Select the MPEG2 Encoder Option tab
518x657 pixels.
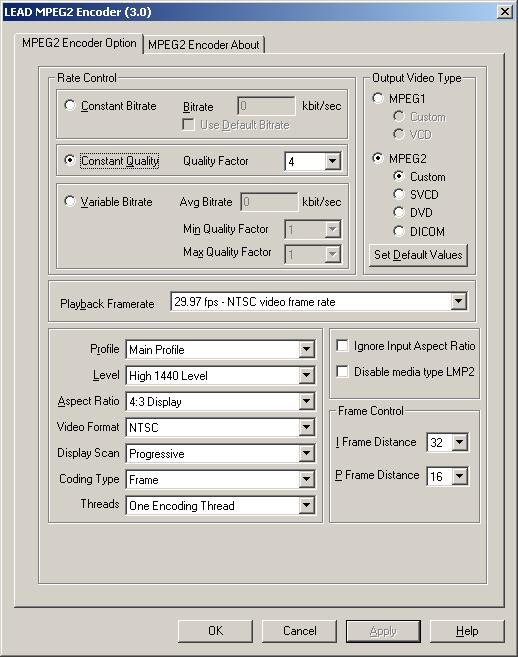tap(79, 43)
